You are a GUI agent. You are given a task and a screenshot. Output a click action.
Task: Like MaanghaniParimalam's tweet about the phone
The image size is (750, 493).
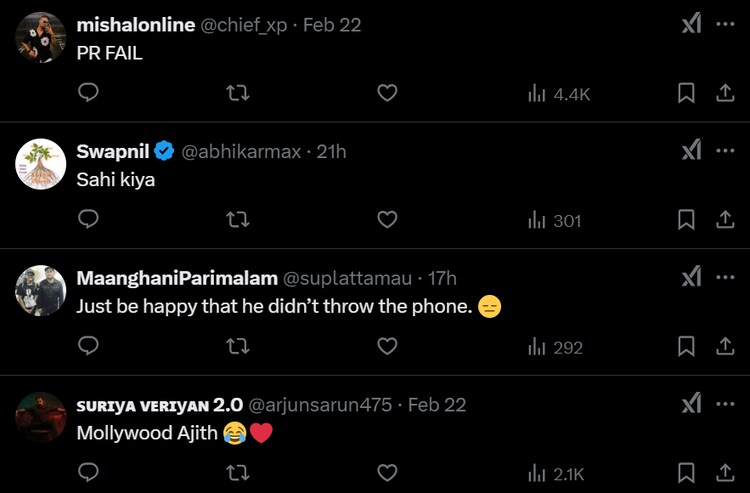point(387,346)
